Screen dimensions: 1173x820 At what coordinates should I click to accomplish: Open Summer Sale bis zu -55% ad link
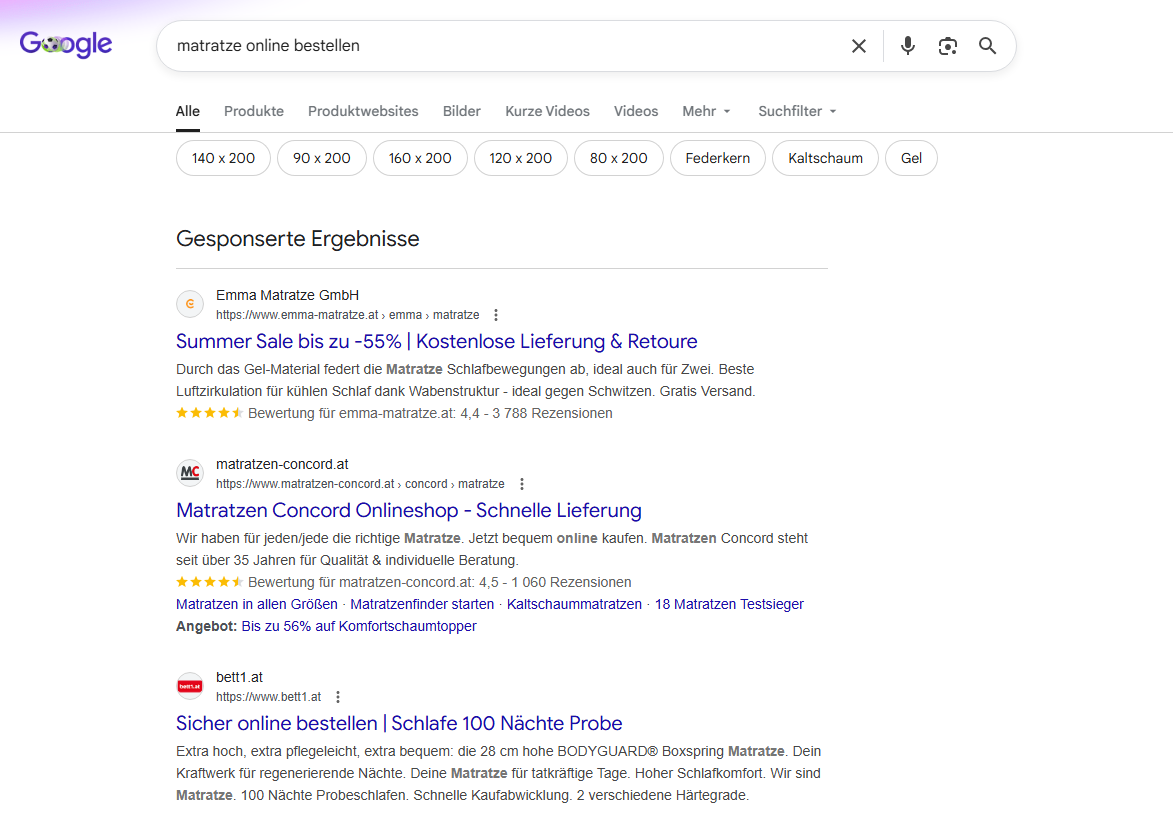436,342
